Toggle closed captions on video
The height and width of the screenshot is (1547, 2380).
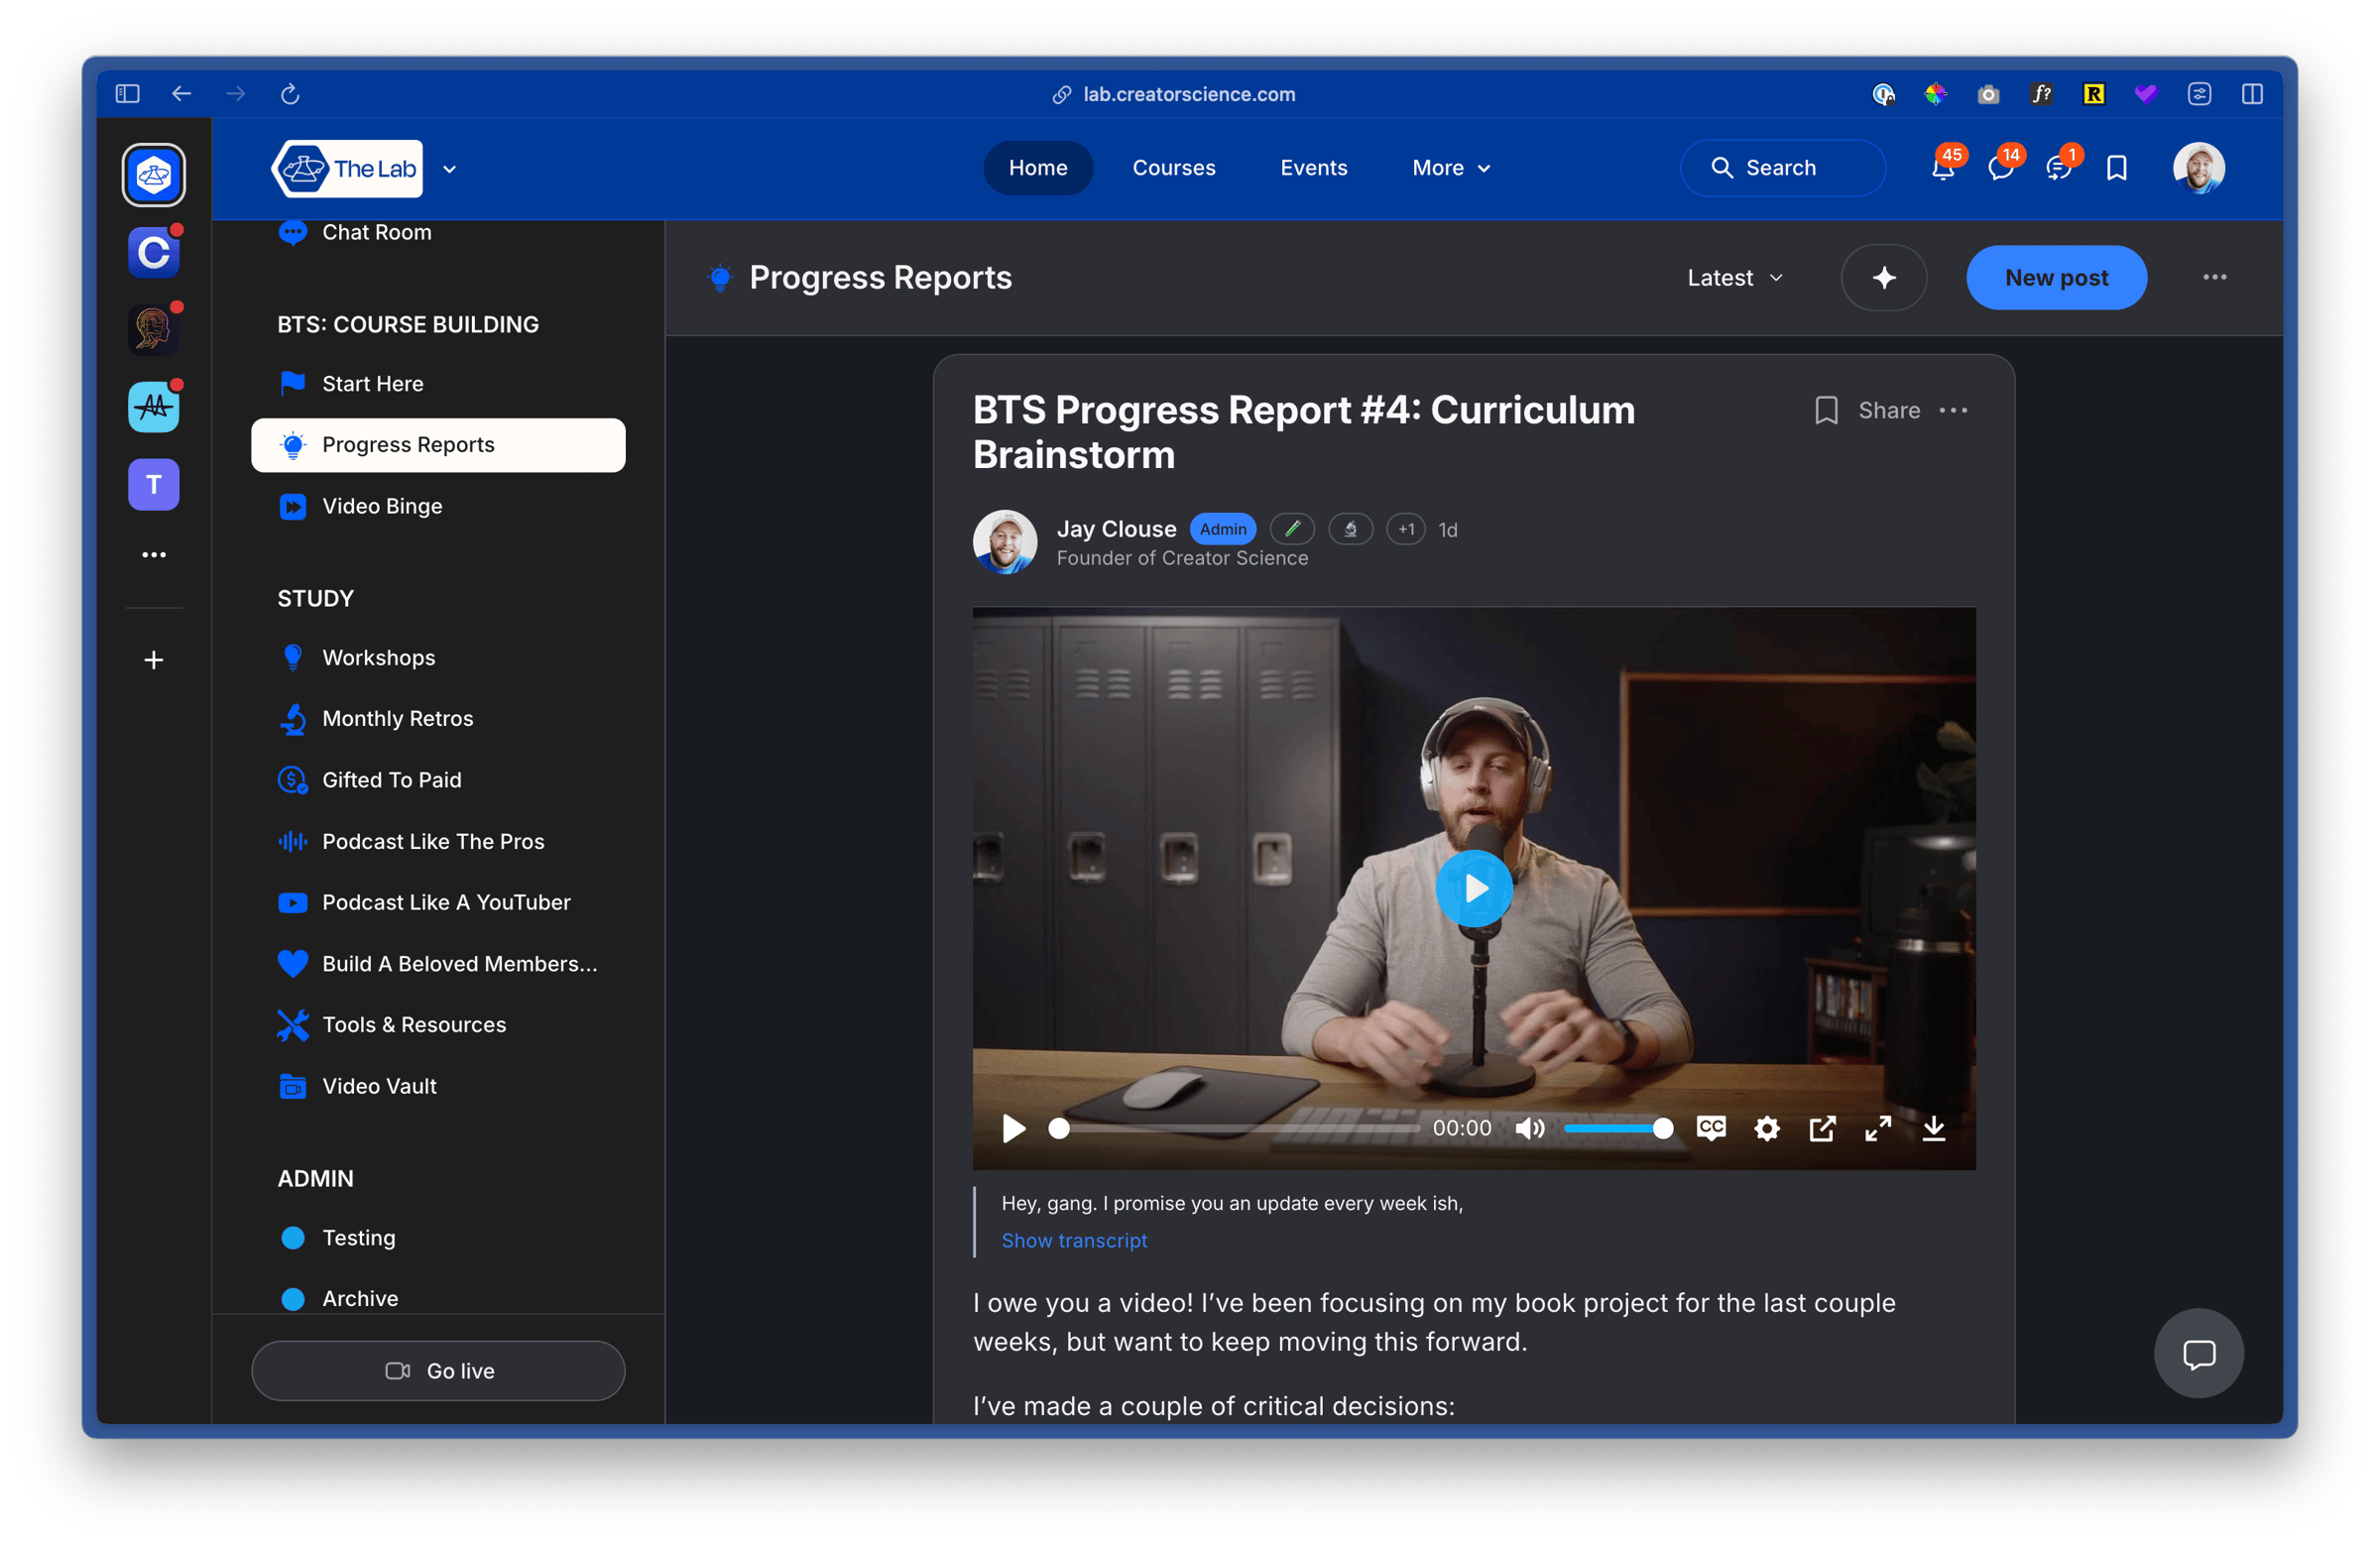pos(1710,1128)
